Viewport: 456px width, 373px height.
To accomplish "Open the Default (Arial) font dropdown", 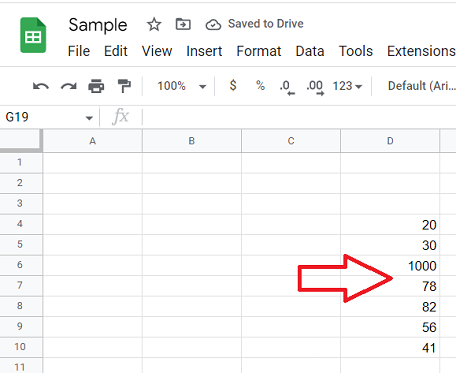I will [x=422, y=86].
